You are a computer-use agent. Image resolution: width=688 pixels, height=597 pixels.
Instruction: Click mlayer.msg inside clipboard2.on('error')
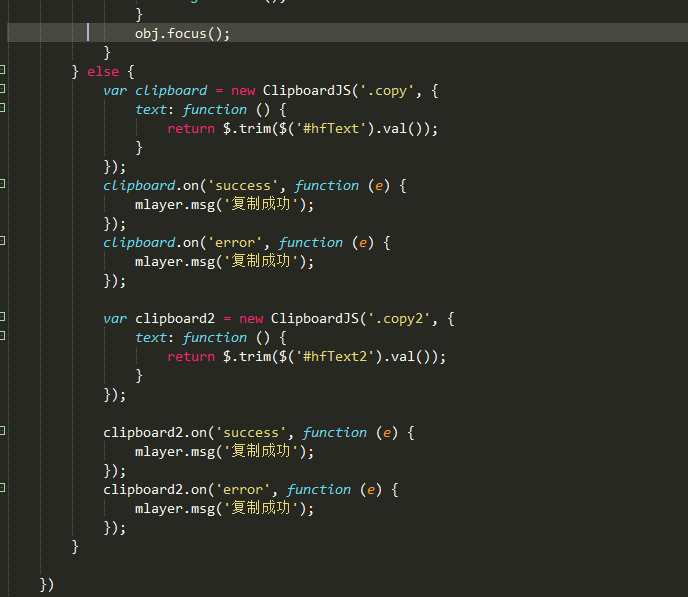(x=175, y=509)
